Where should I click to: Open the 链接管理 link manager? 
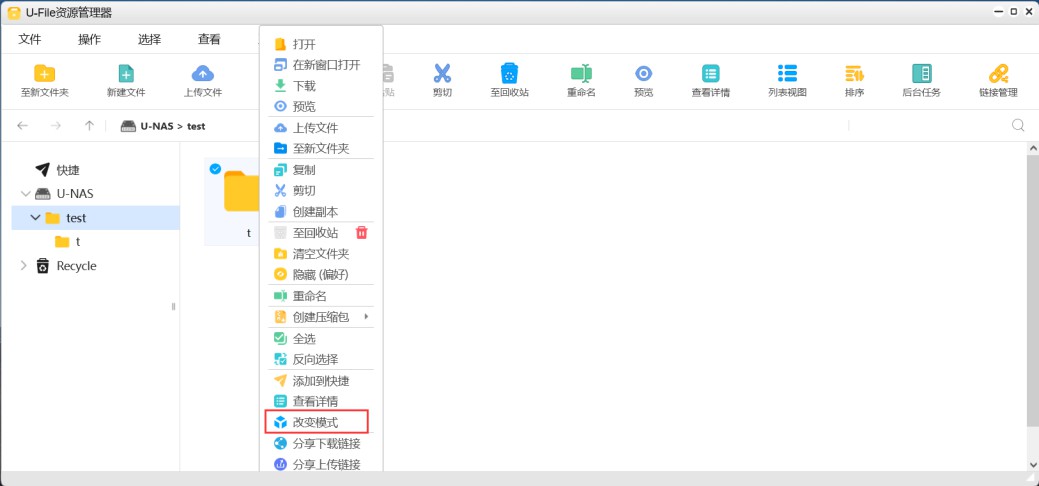click(x=998, y=74)
